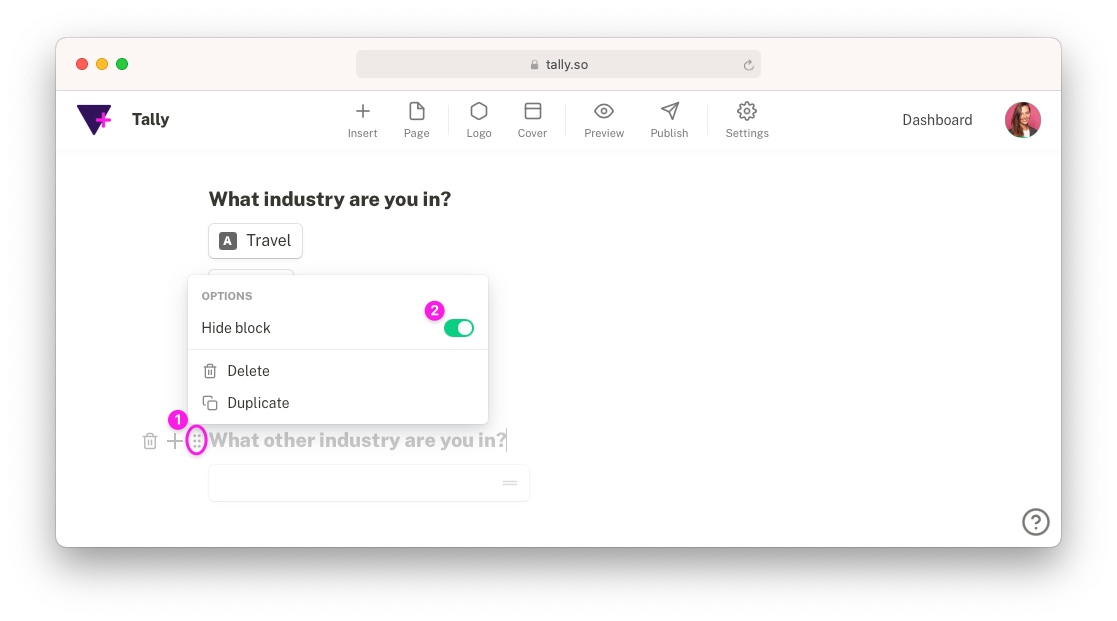Open form Settings
Screen dimensions: 1117x621
click(x=747, y=120)
